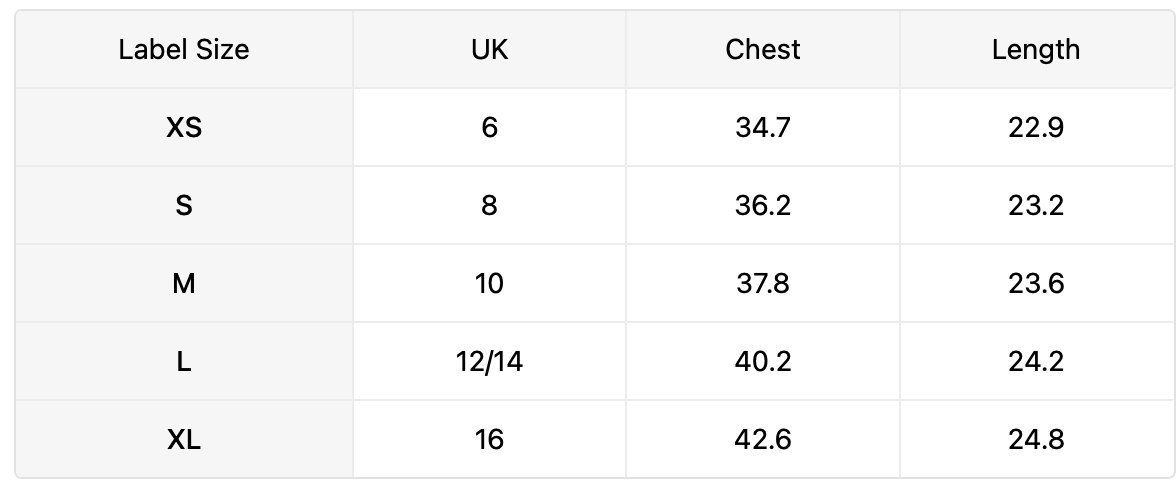Select the XS label size cell
The image size is (1176, 492).
(x=184, y=128)
